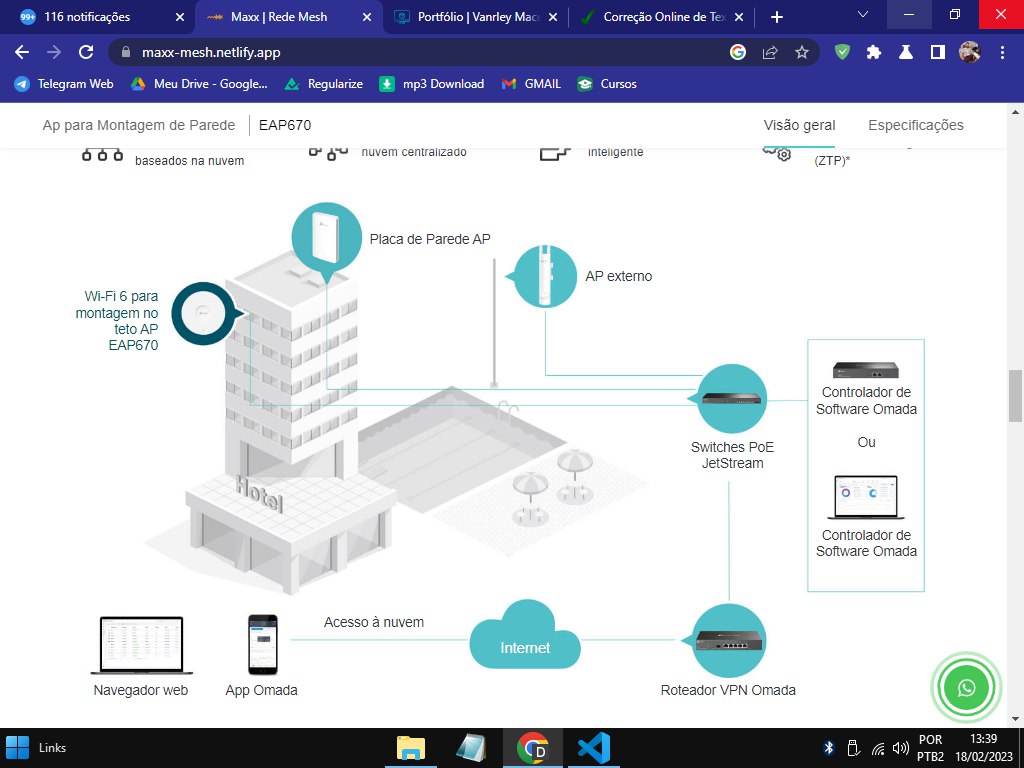
Task: Close the Portfólio tab
Action: [x=553, y=17]
